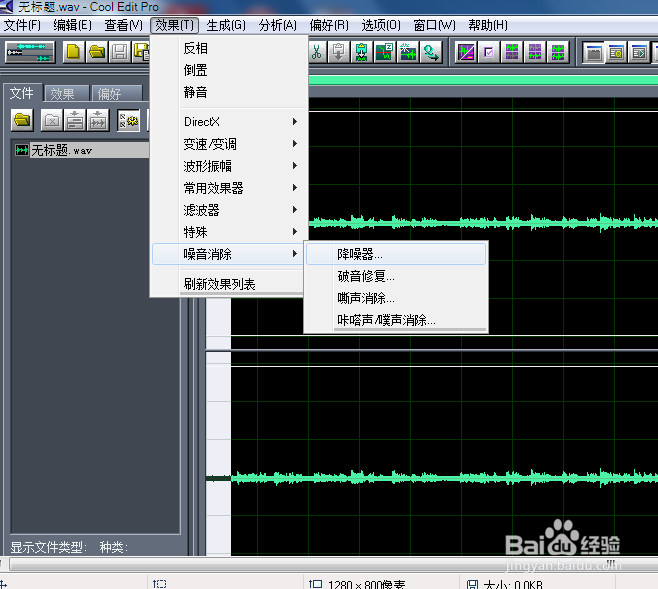This screenshot has width=658, height=589.
Task: Click the convert sample type icon
Action: click(431, 52)
